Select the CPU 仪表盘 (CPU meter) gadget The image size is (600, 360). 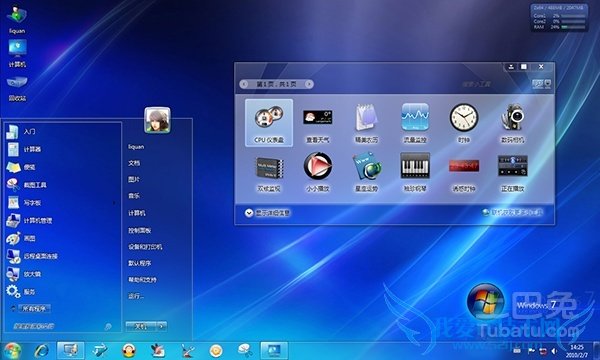tap(269, 123)
